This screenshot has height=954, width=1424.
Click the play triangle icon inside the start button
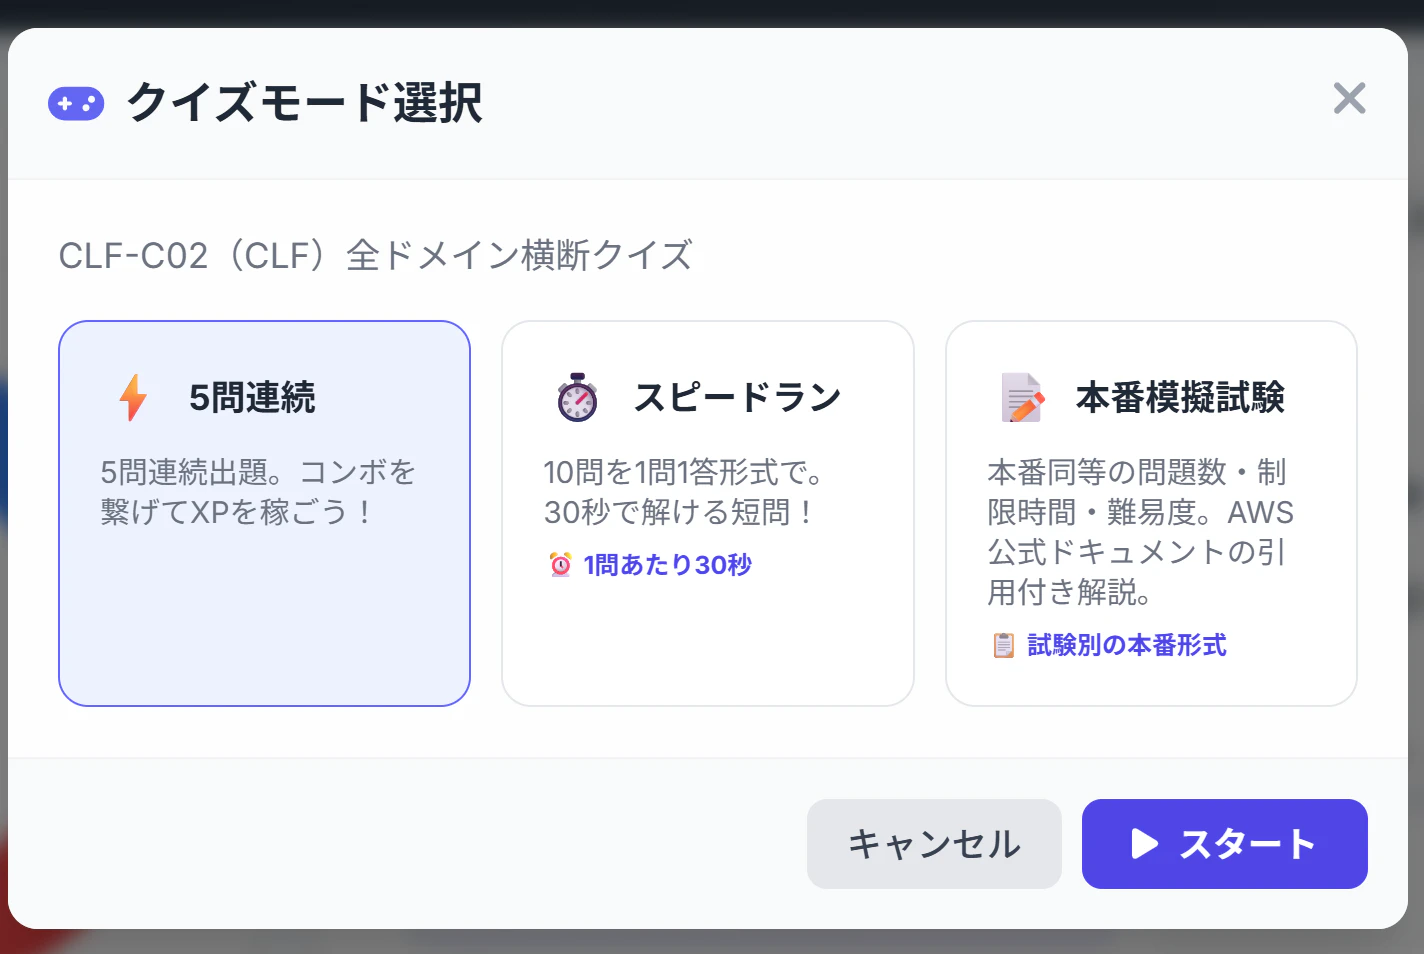(x=1144, y=844)
